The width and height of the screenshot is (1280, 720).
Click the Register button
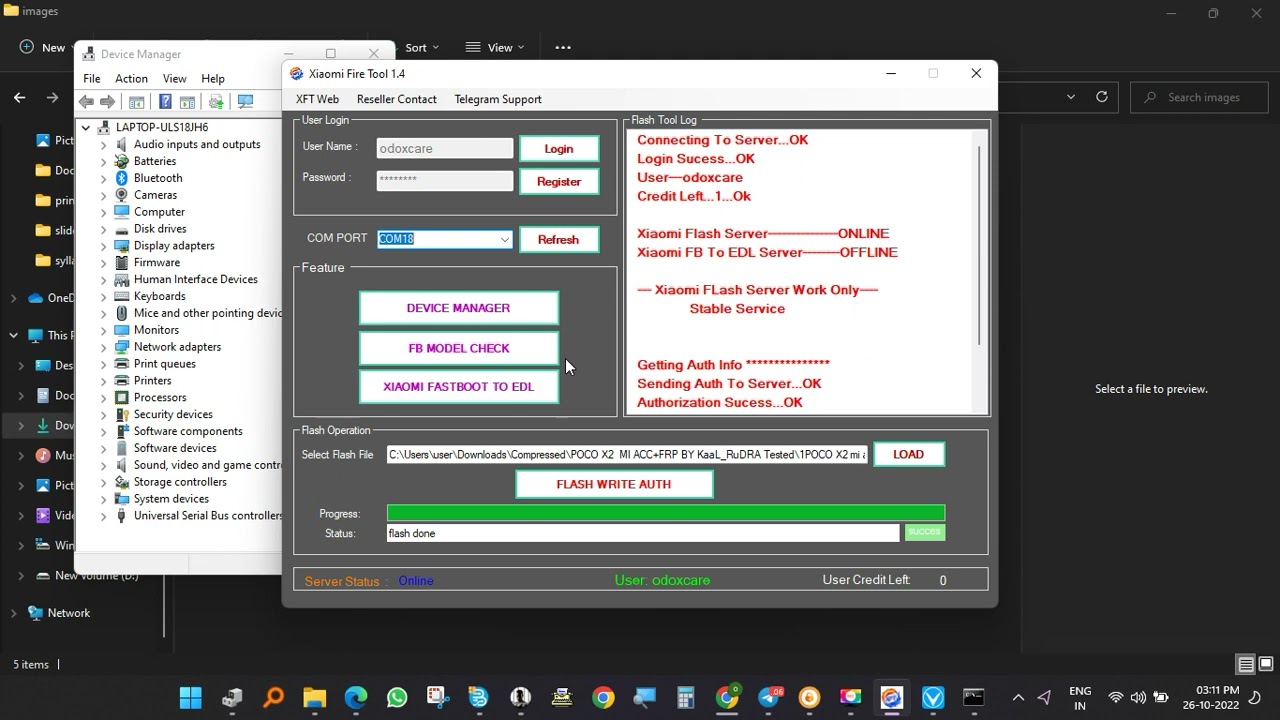[559, 182]
